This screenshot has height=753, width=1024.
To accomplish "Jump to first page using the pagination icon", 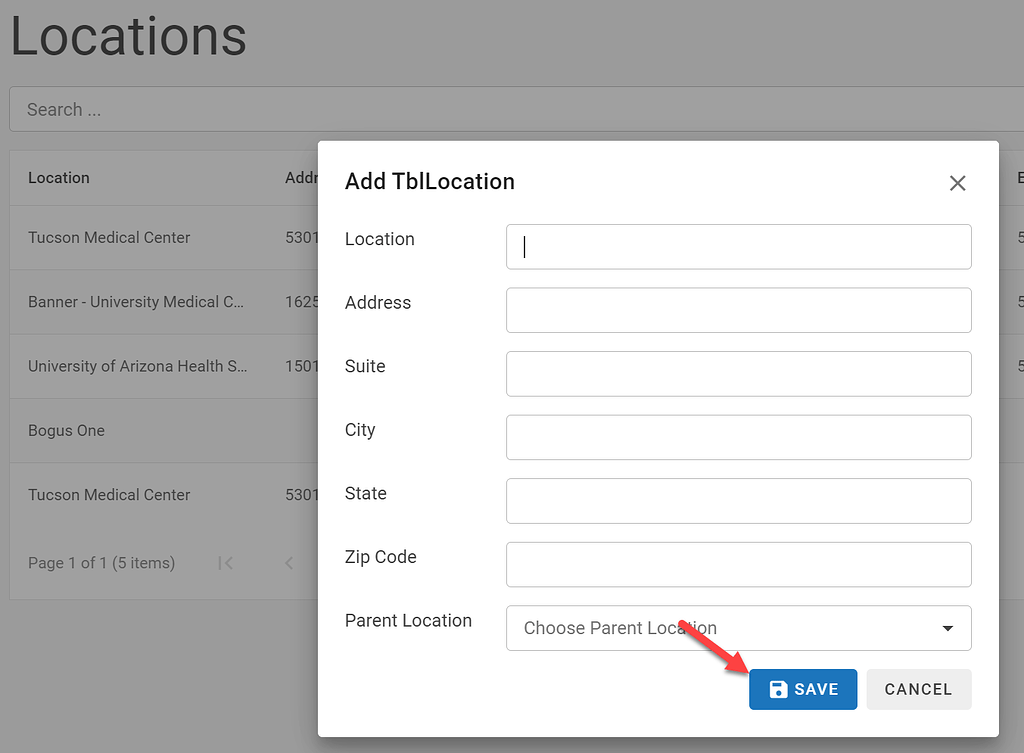I will (225, 563).
